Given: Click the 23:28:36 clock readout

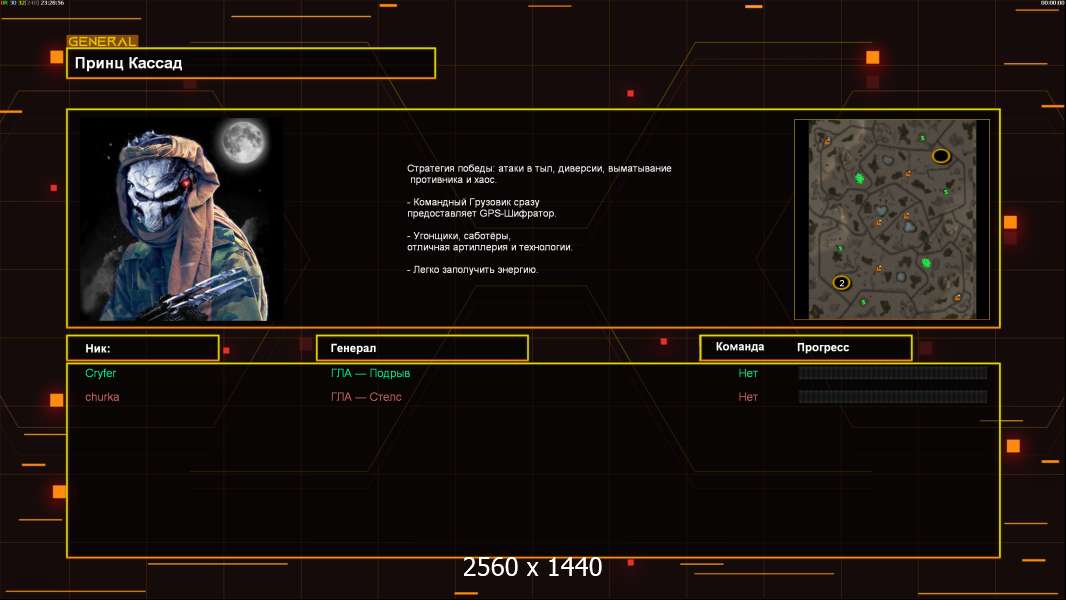Looking at the screenshot, I should click(x=52, y=3).
